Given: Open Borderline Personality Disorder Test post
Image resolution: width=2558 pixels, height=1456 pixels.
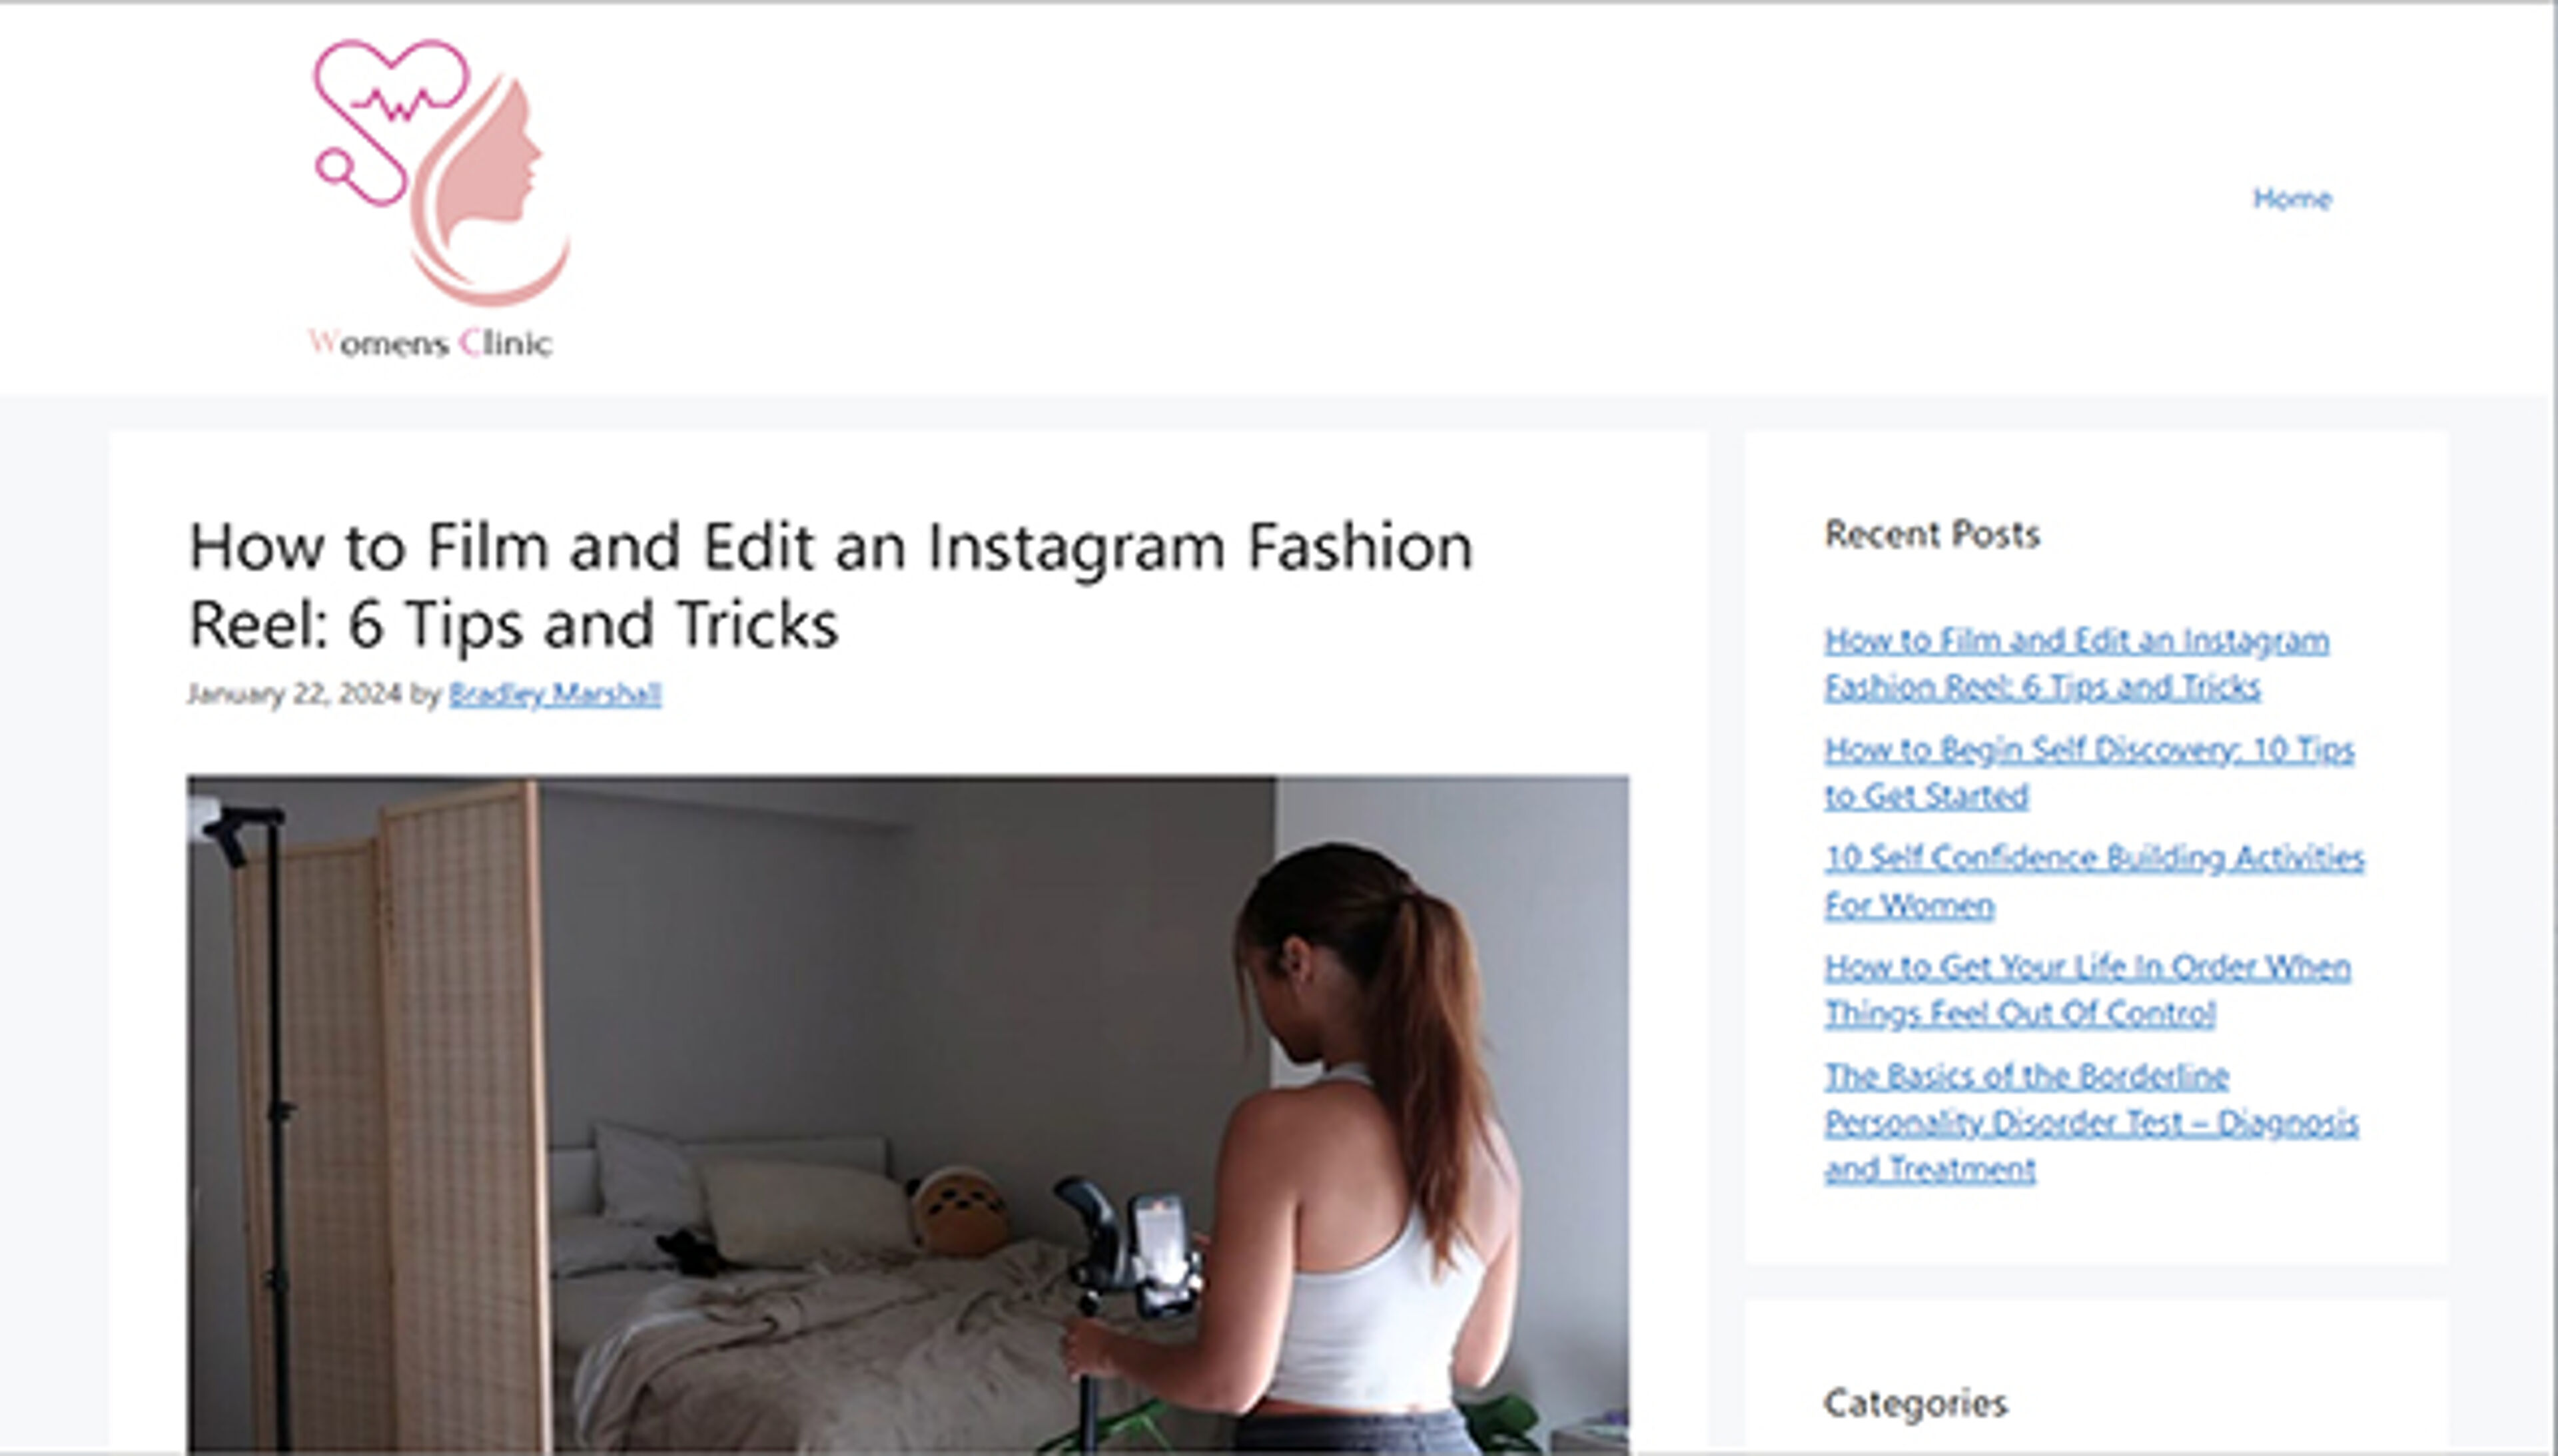Looking at the screenshot, I should coord(2091,1122).
